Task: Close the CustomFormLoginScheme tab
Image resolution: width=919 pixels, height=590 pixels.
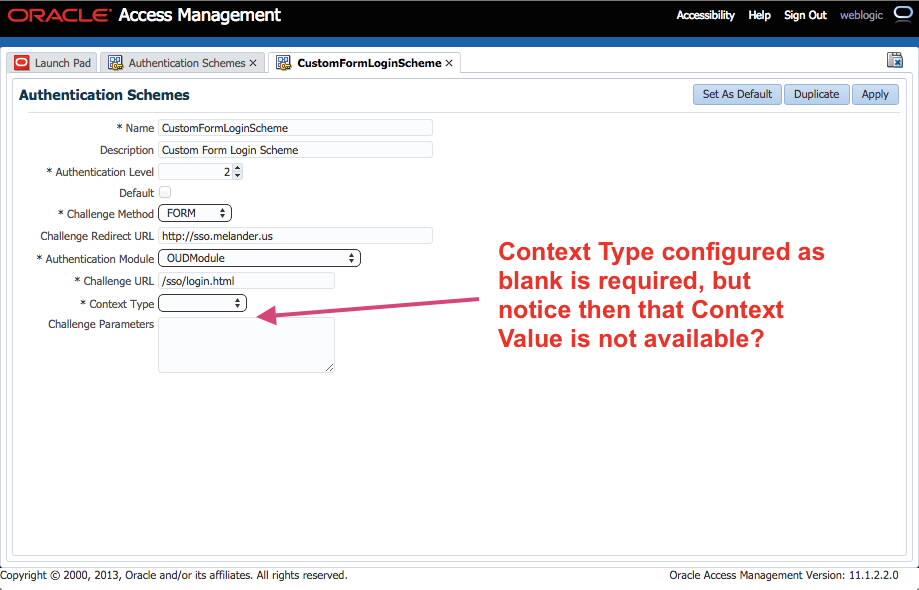Action: pyautogui.click(x=449, y=62)
